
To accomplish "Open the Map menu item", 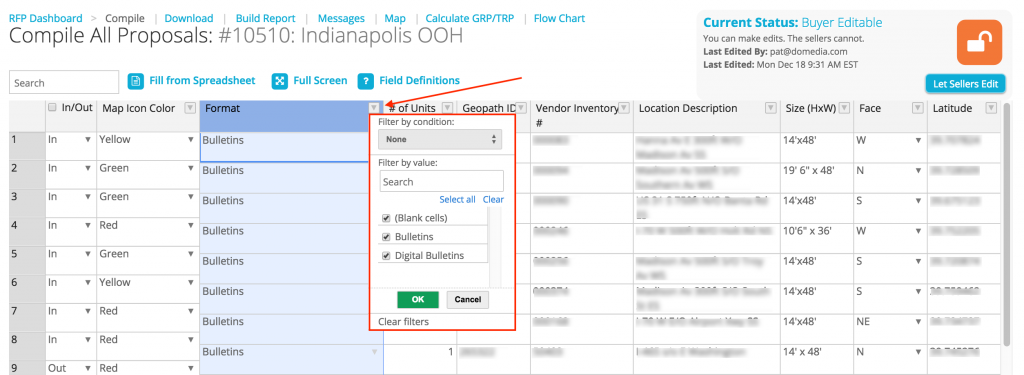I will (395, 18).
